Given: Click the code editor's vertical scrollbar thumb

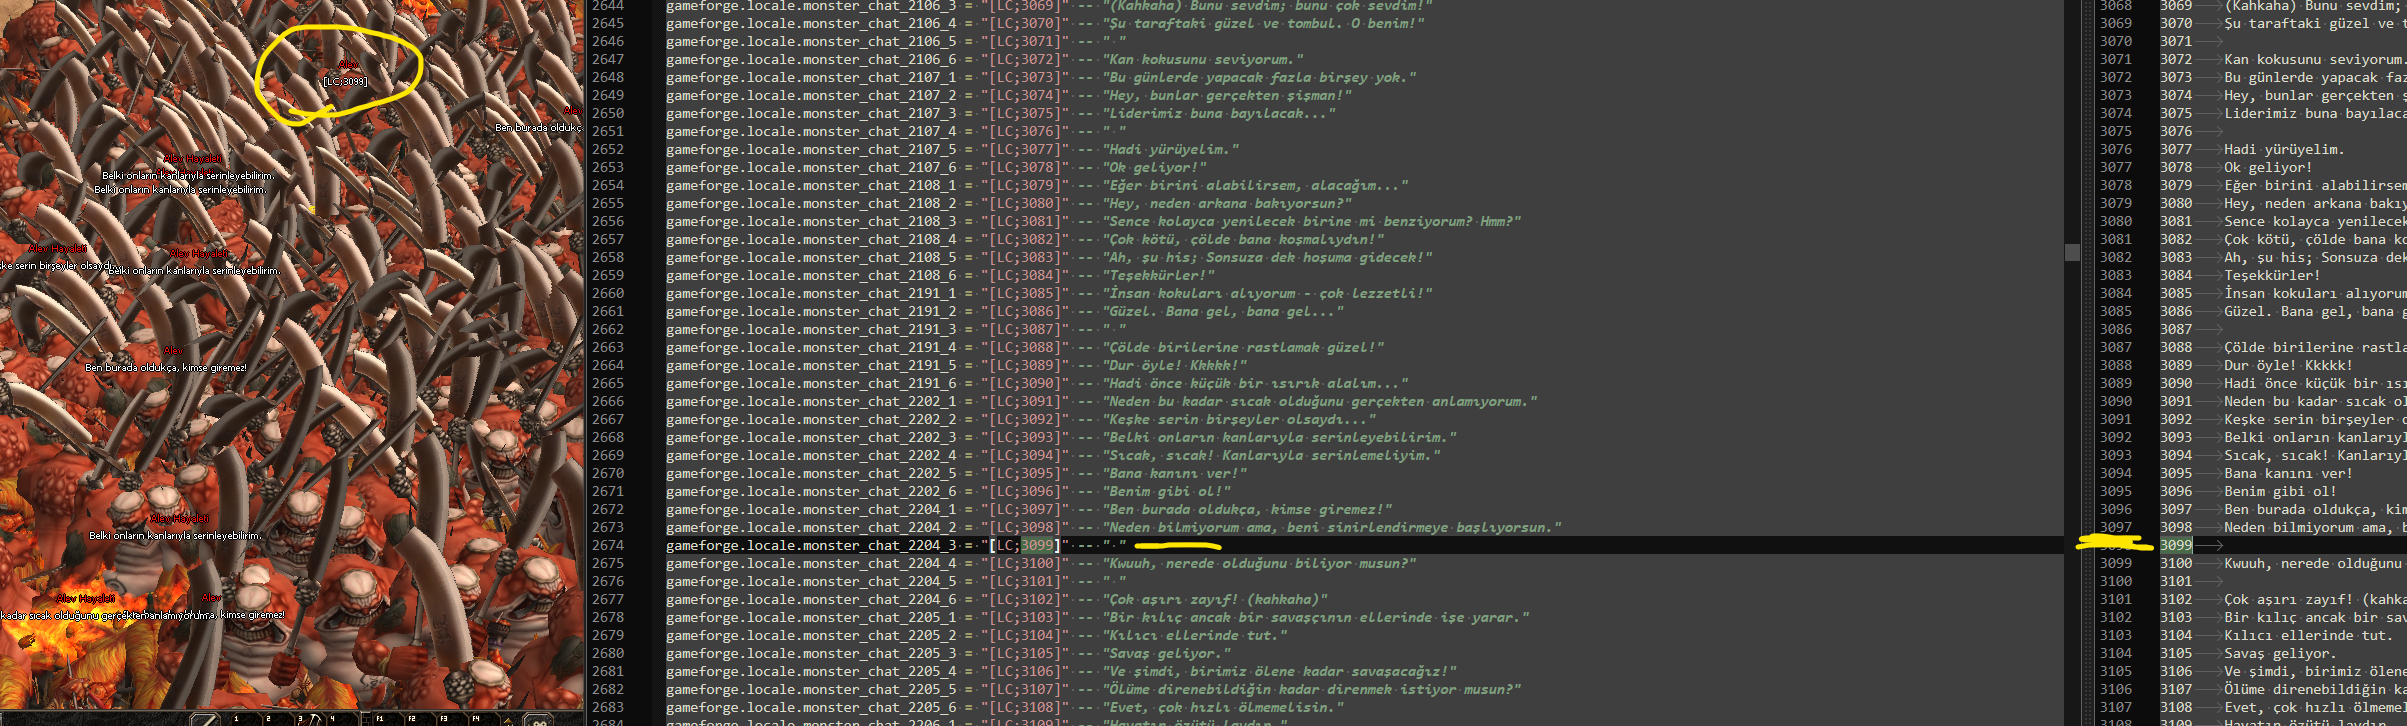Looking at the screenshot, I should point(2072,252).
